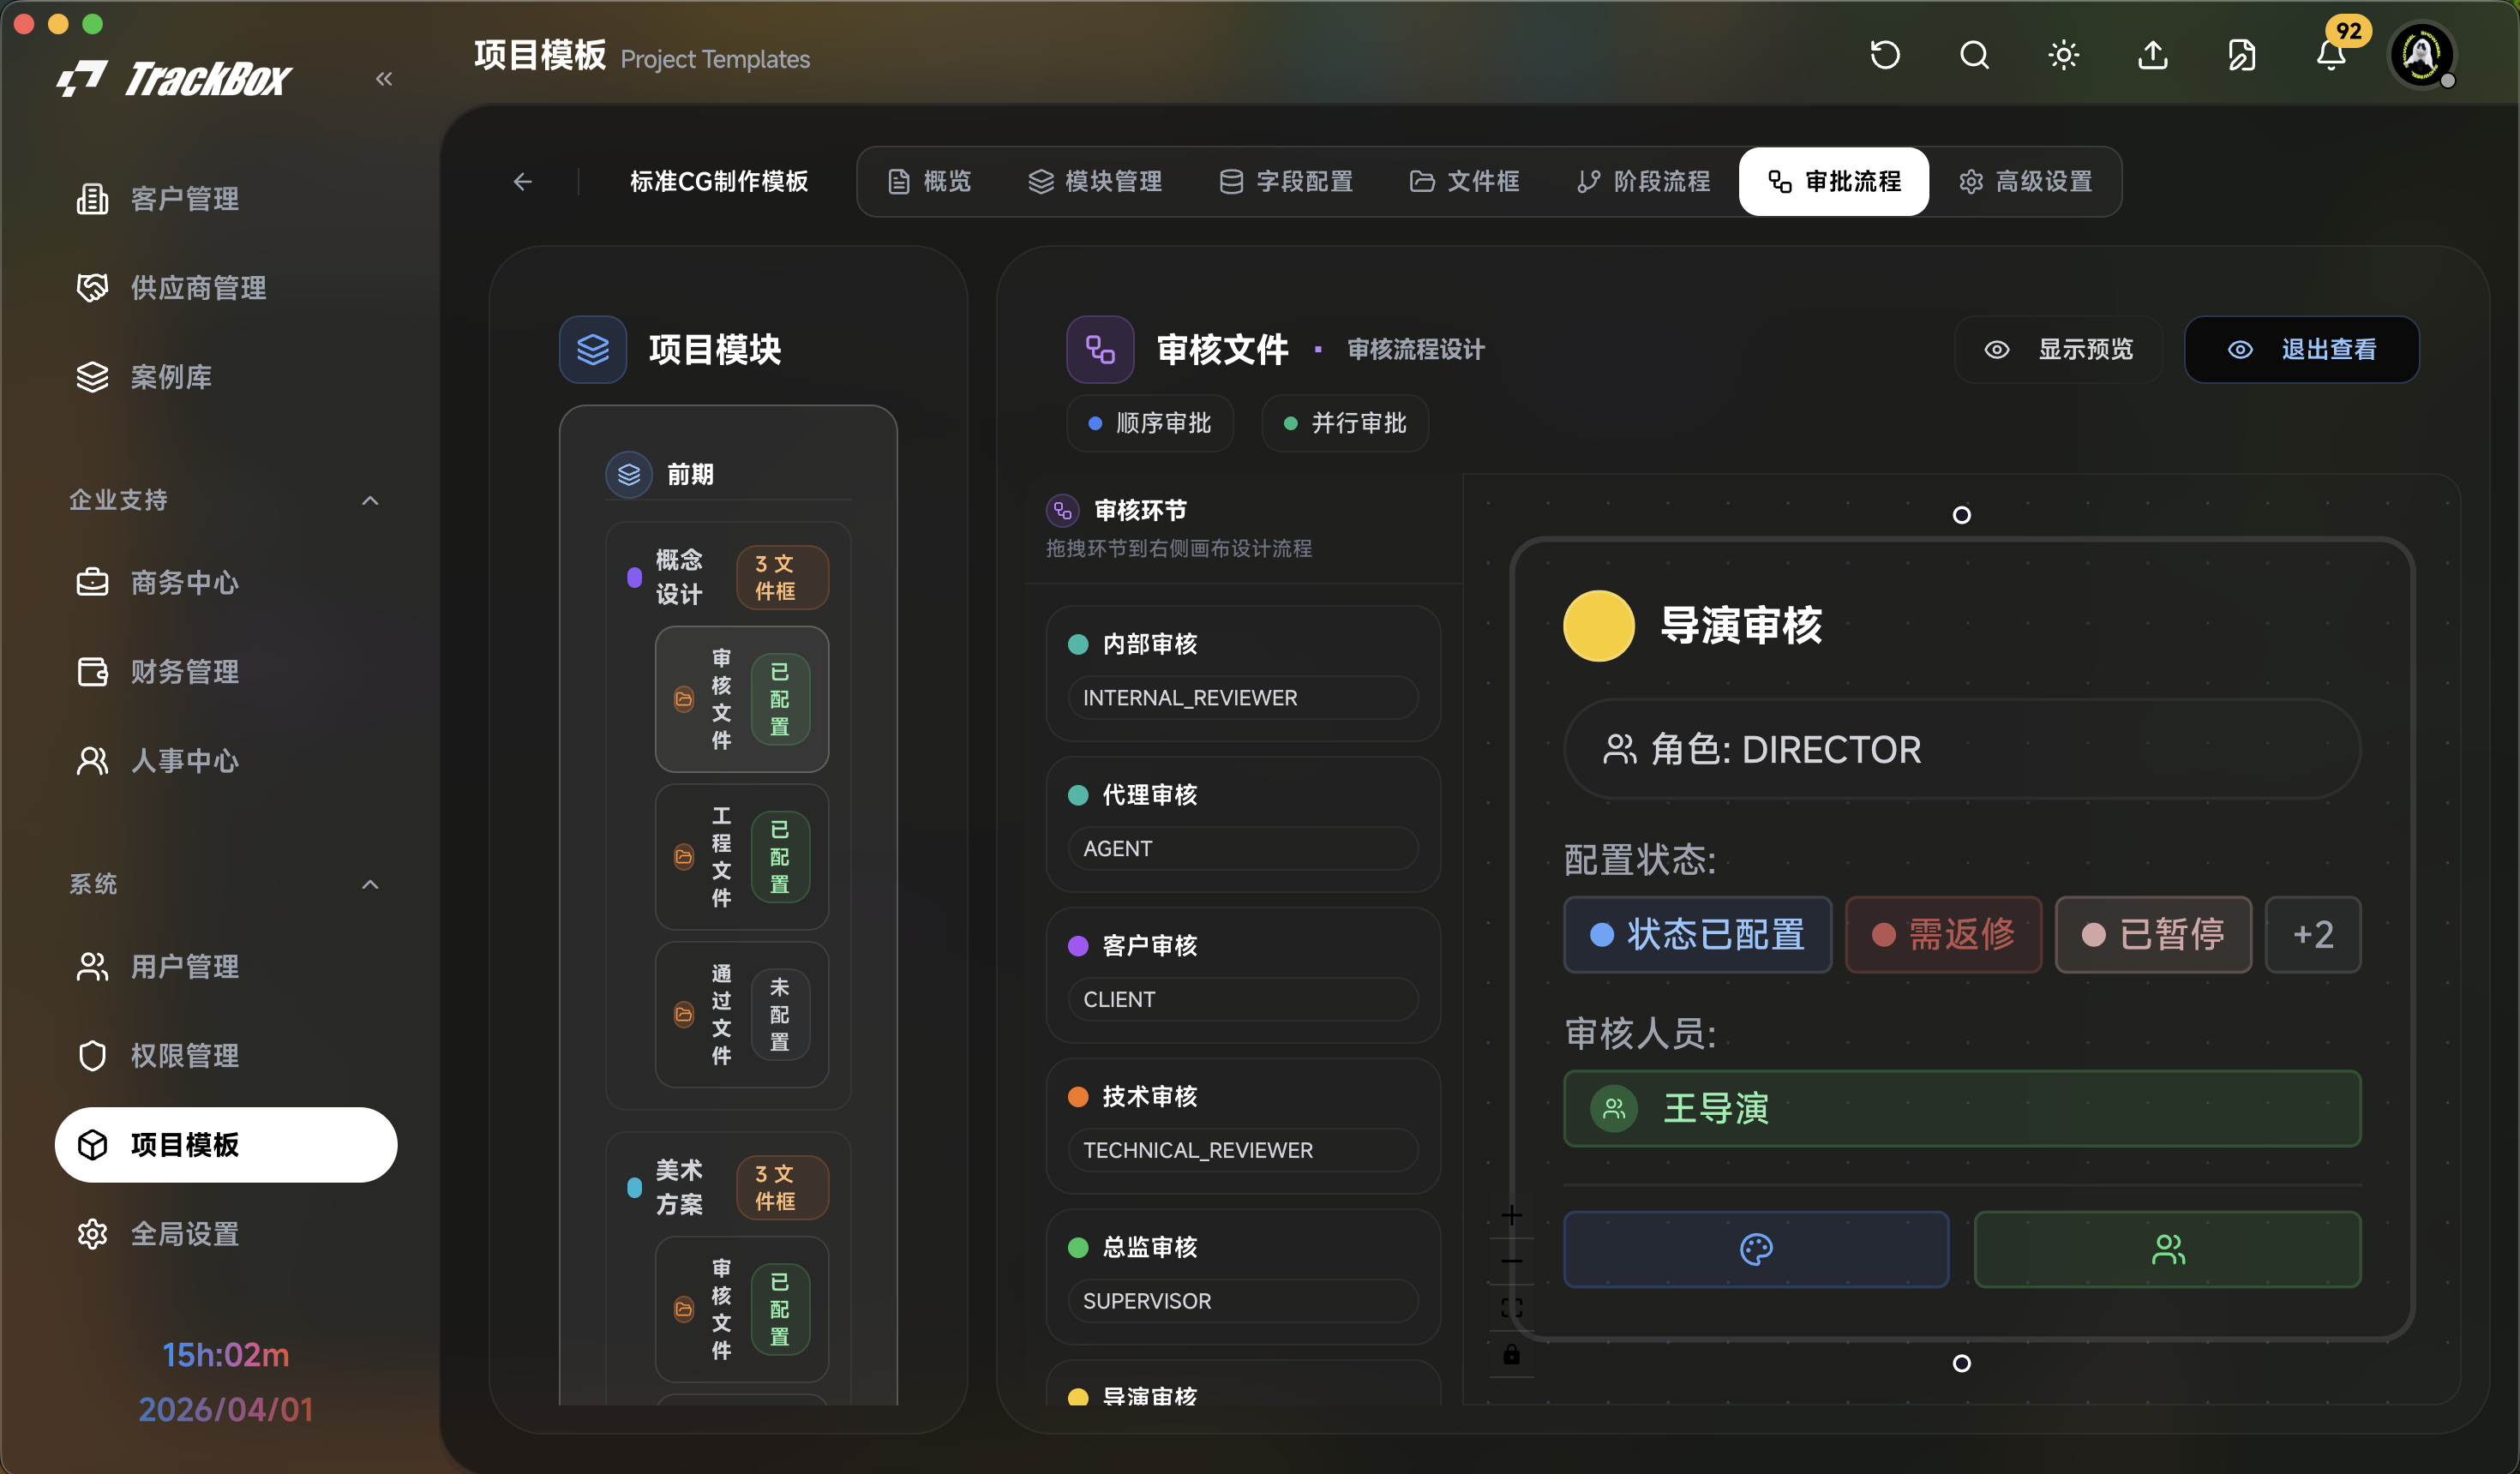
Task: Switch to the 字段配置 tab
Action: 1286,181
